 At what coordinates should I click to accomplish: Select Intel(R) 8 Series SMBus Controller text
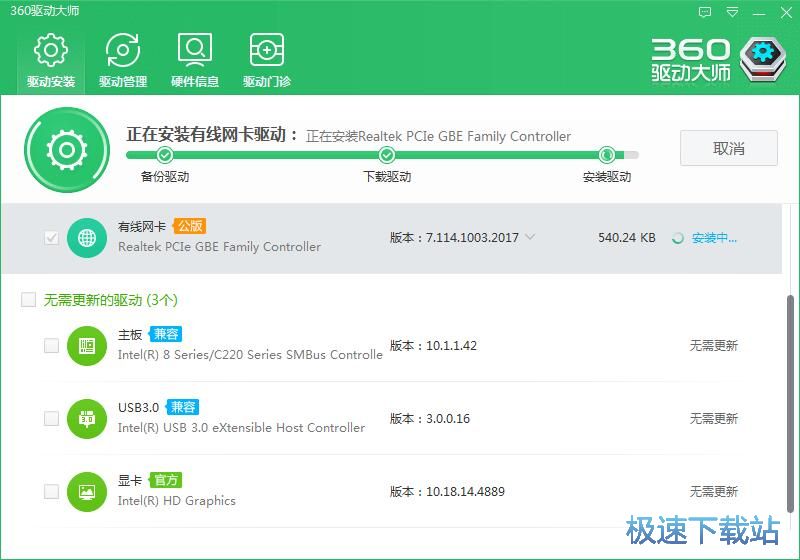coord(250,354)
